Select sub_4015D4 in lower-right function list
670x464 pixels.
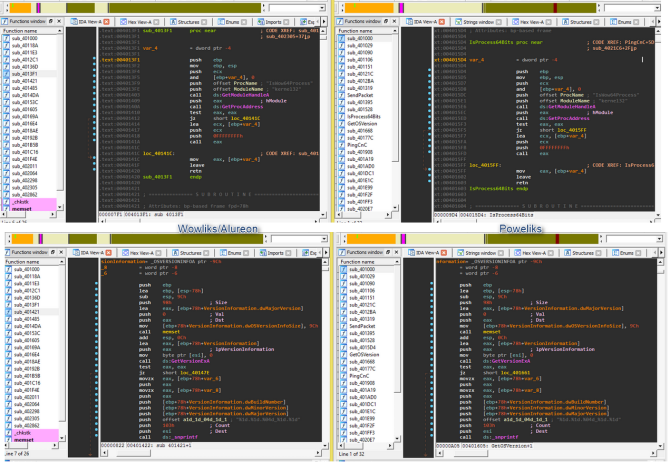point(363,347)
